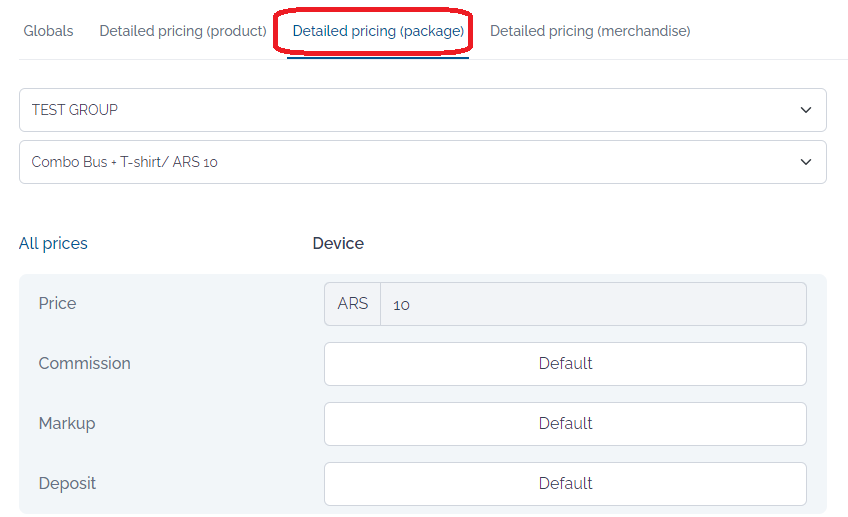The width and height of the screenshot is (848, 517).
Task: Click the ARS currency prefix box
Action: 353,304
